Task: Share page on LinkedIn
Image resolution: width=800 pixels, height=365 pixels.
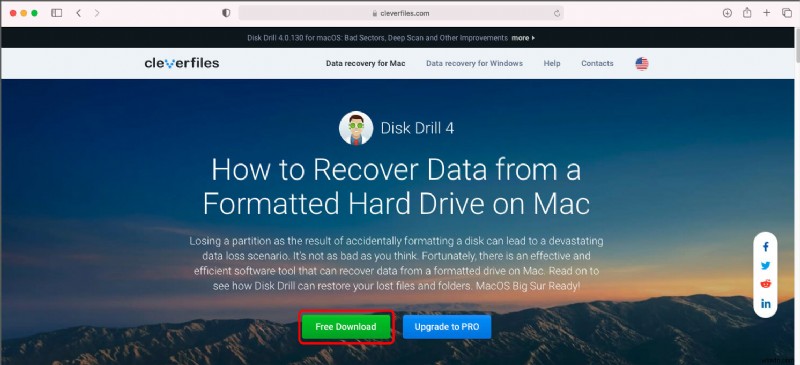Action: click(766, 304)
